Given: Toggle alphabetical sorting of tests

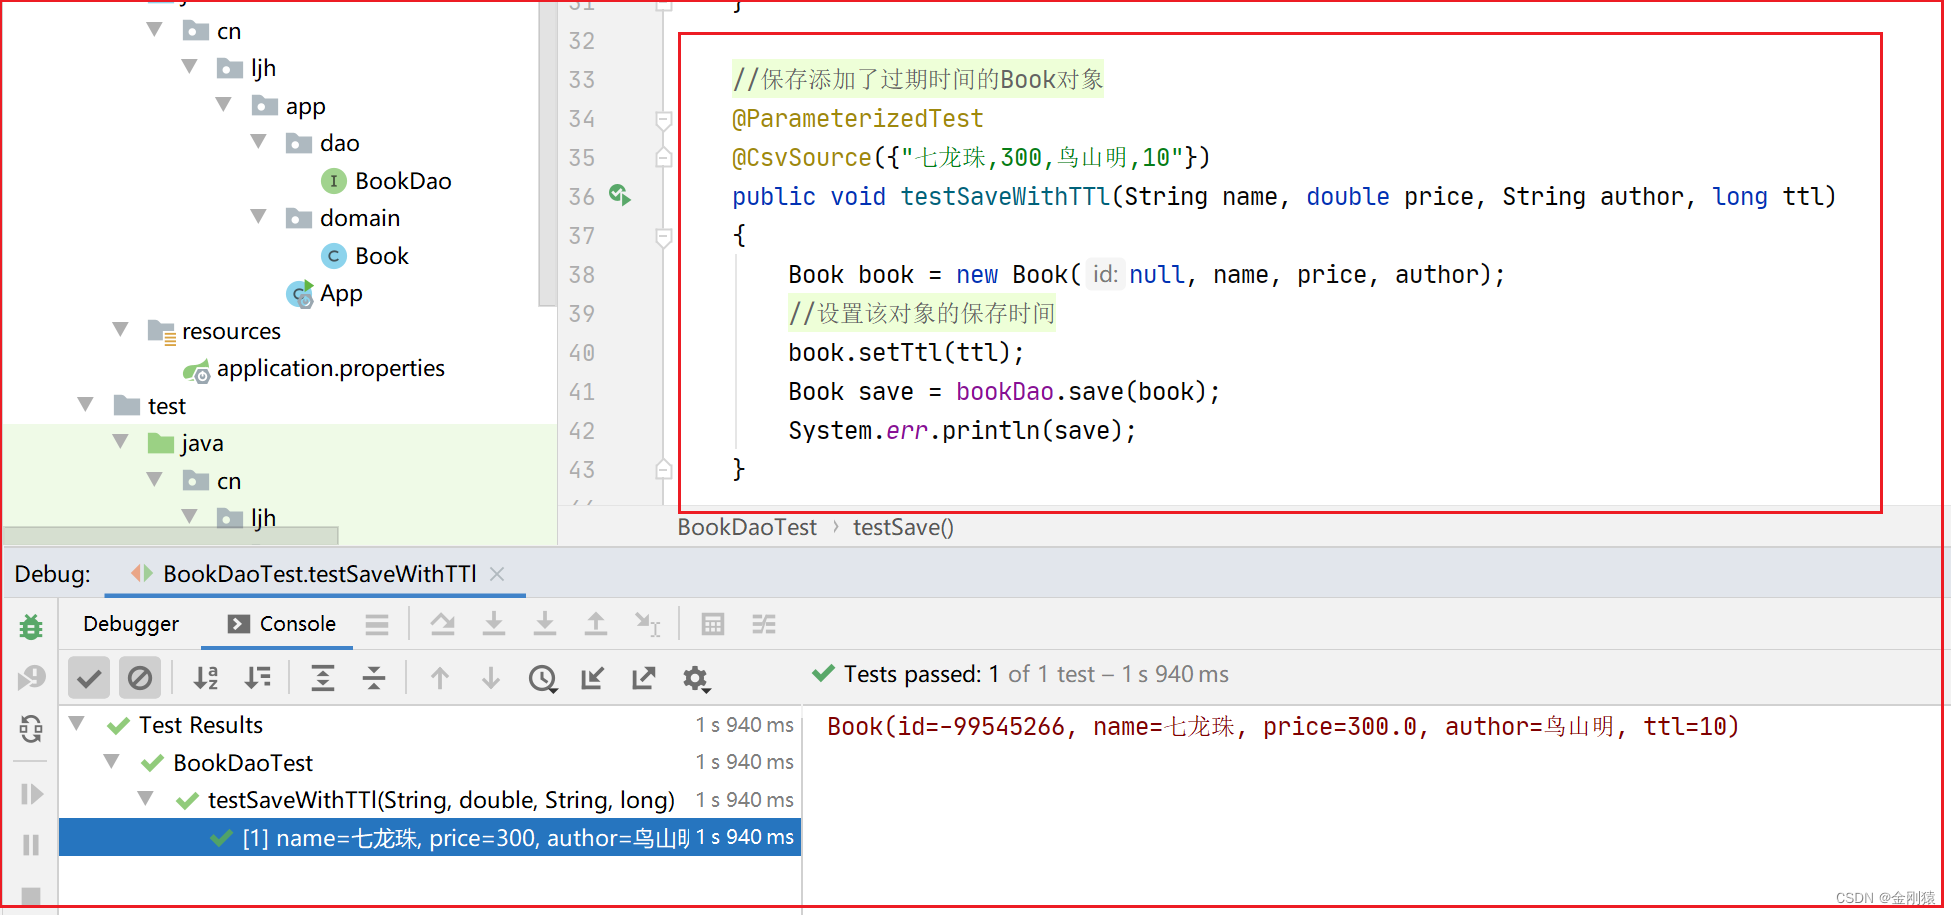Looking at the screenshot, I should click(x=205, y=677).
